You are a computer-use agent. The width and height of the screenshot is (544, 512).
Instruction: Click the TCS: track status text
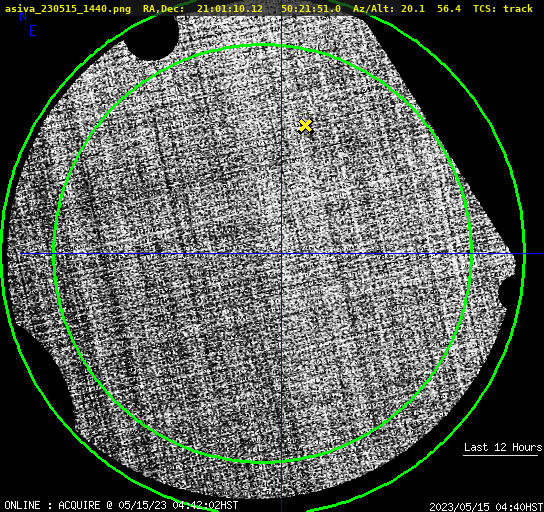click(x=503, y=9)
